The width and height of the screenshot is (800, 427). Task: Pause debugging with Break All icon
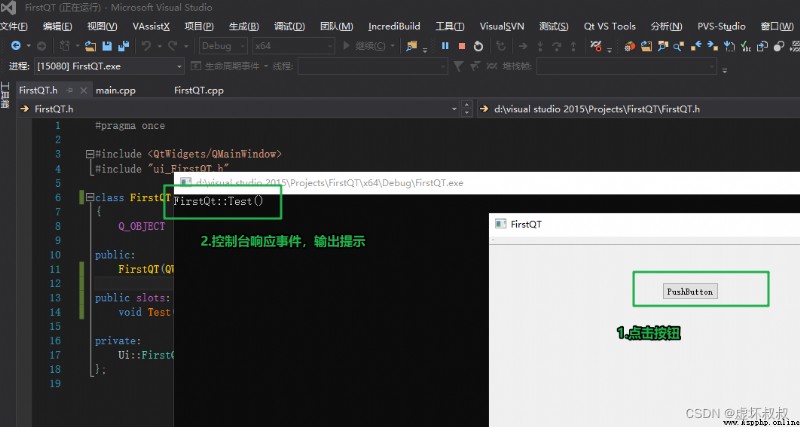(445, 46)
